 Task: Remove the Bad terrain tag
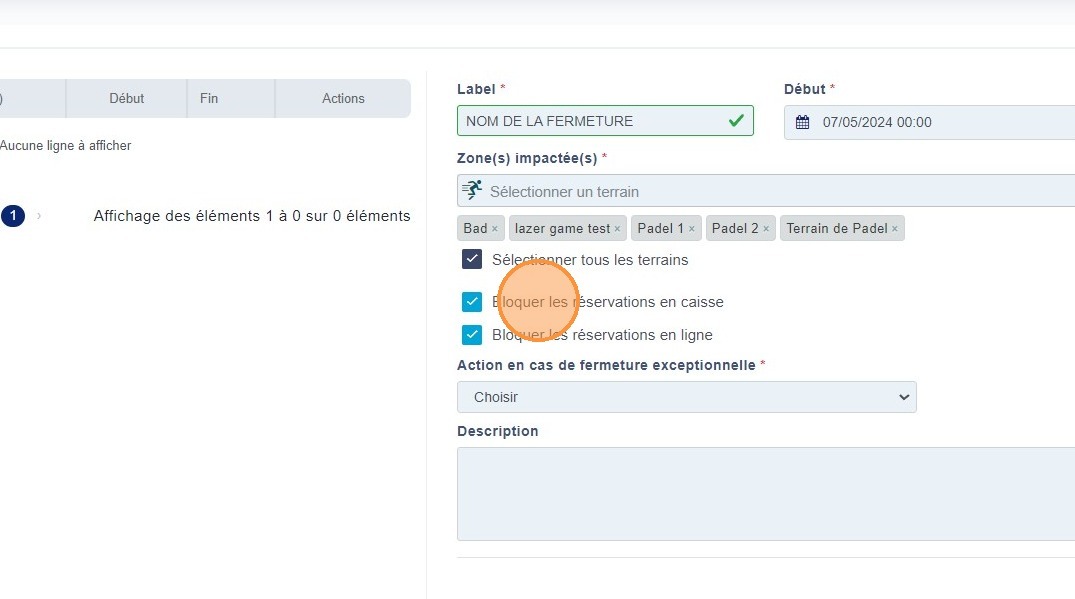494,229
